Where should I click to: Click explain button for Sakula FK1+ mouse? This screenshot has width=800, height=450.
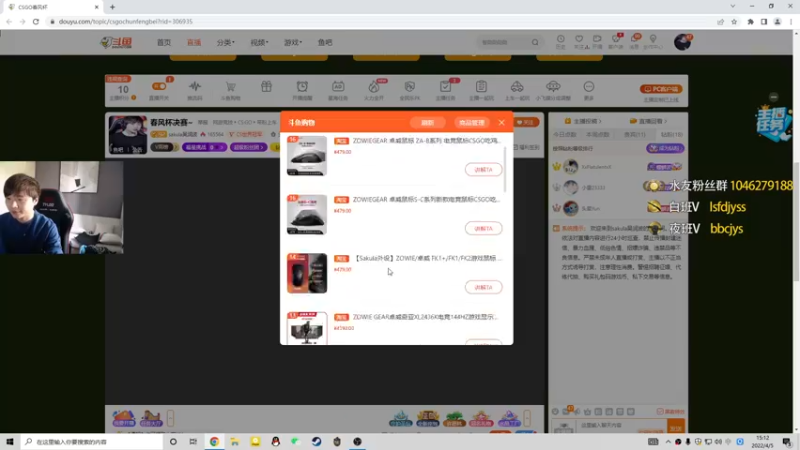483,287
